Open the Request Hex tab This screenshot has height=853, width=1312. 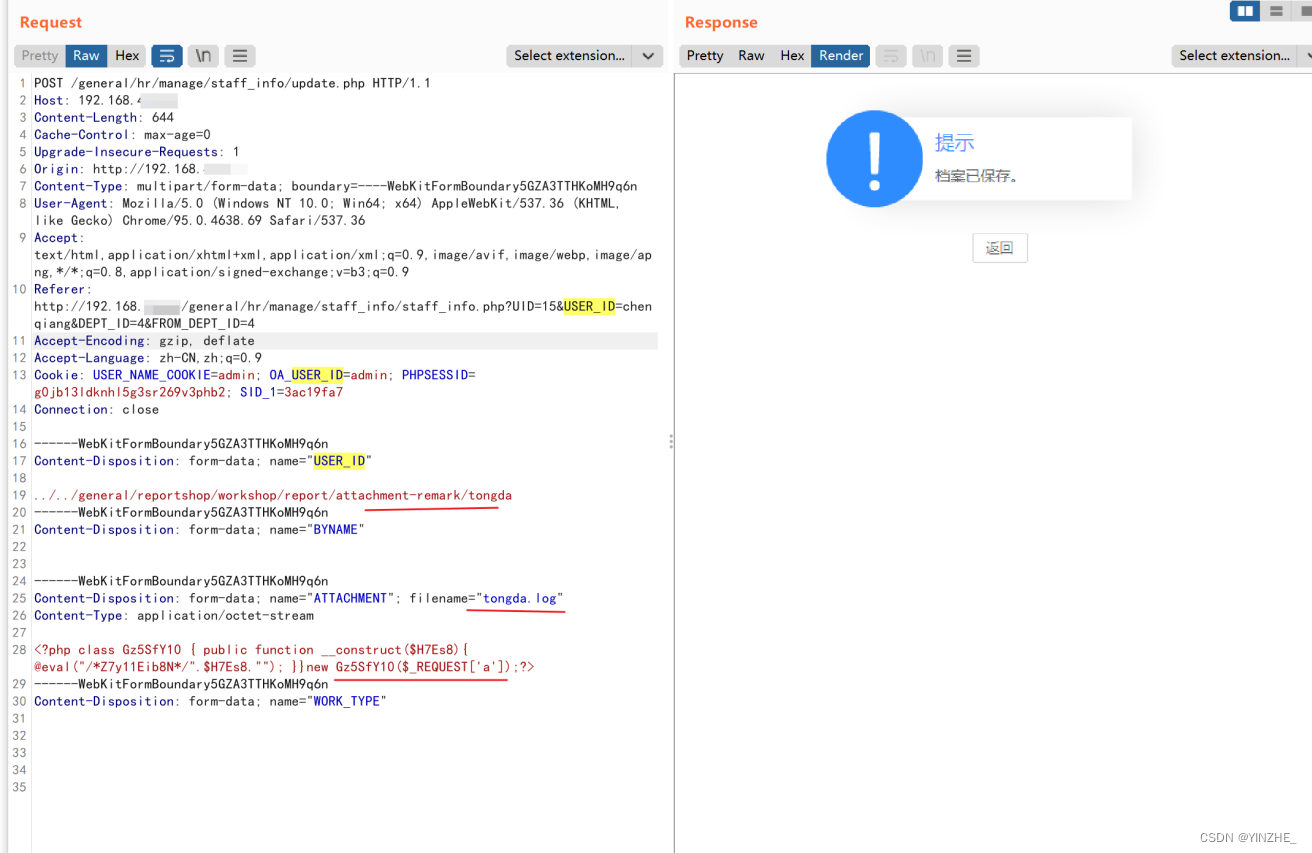click(x=127, y=56)
